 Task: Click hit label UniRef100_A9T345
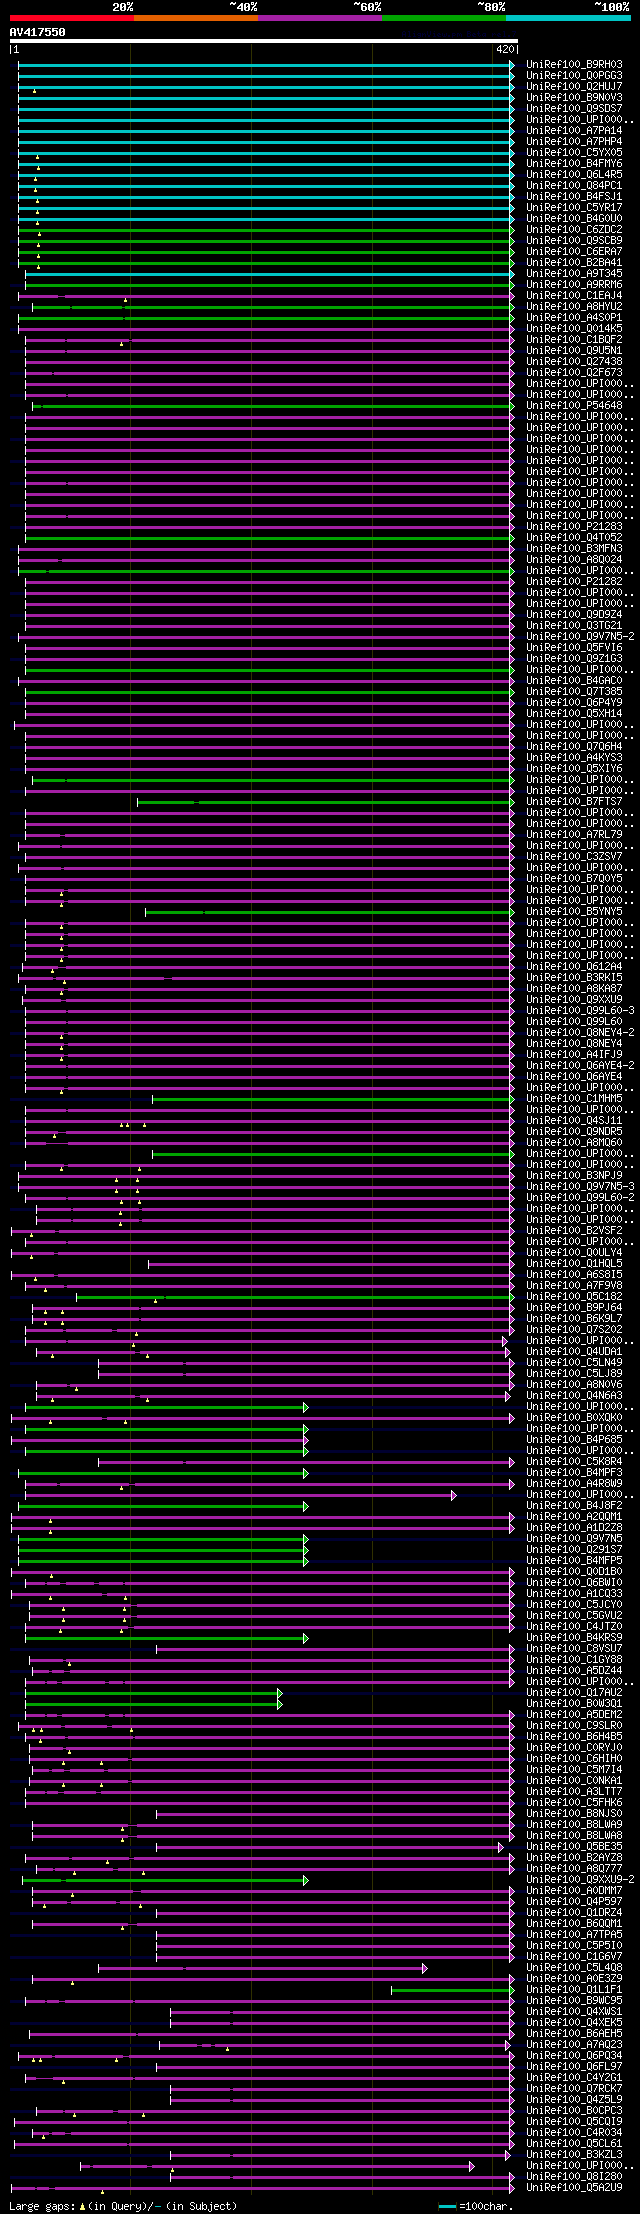574,273
